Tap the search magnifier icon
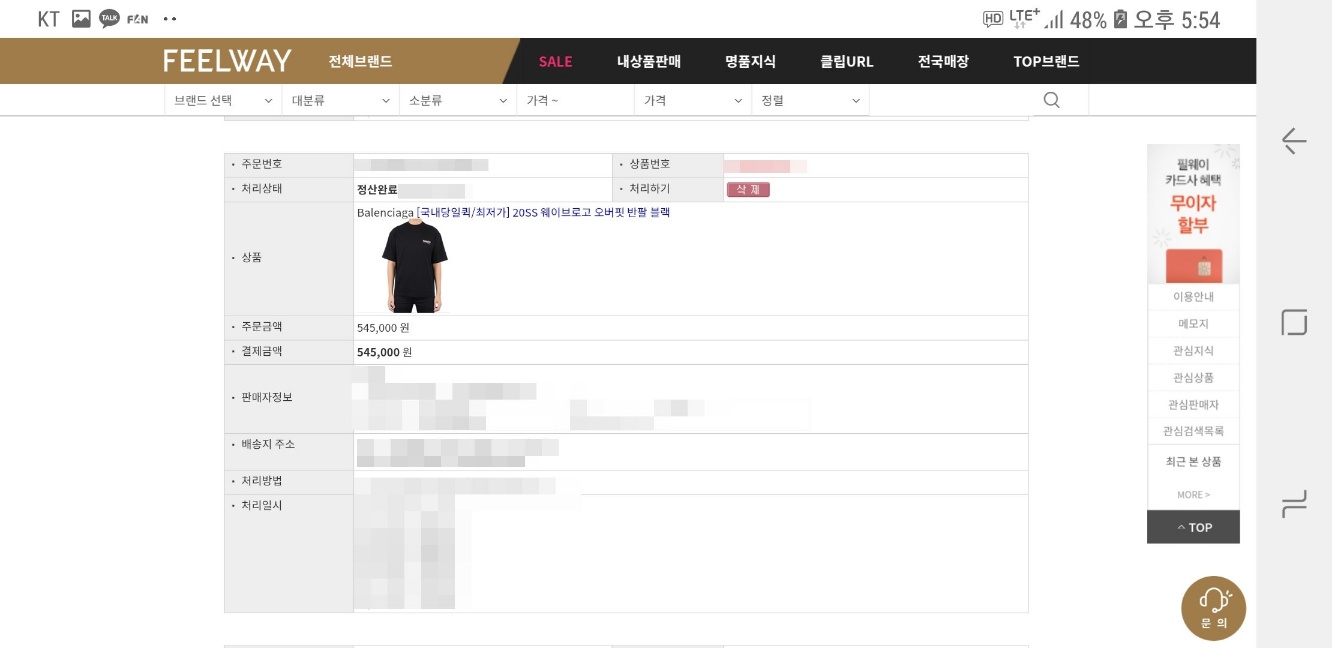 (x=1051, y=100)
